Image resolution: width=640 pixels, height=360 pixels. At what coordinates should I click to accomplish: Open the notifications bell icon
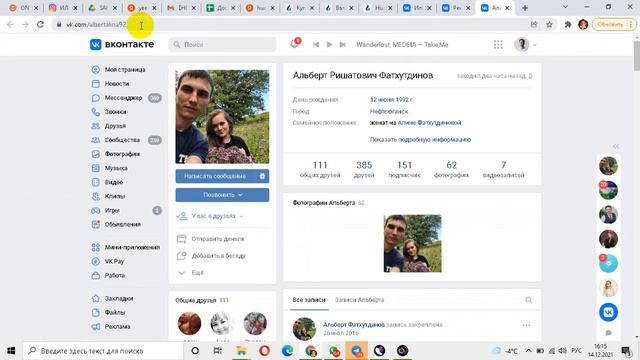(294, 44)
